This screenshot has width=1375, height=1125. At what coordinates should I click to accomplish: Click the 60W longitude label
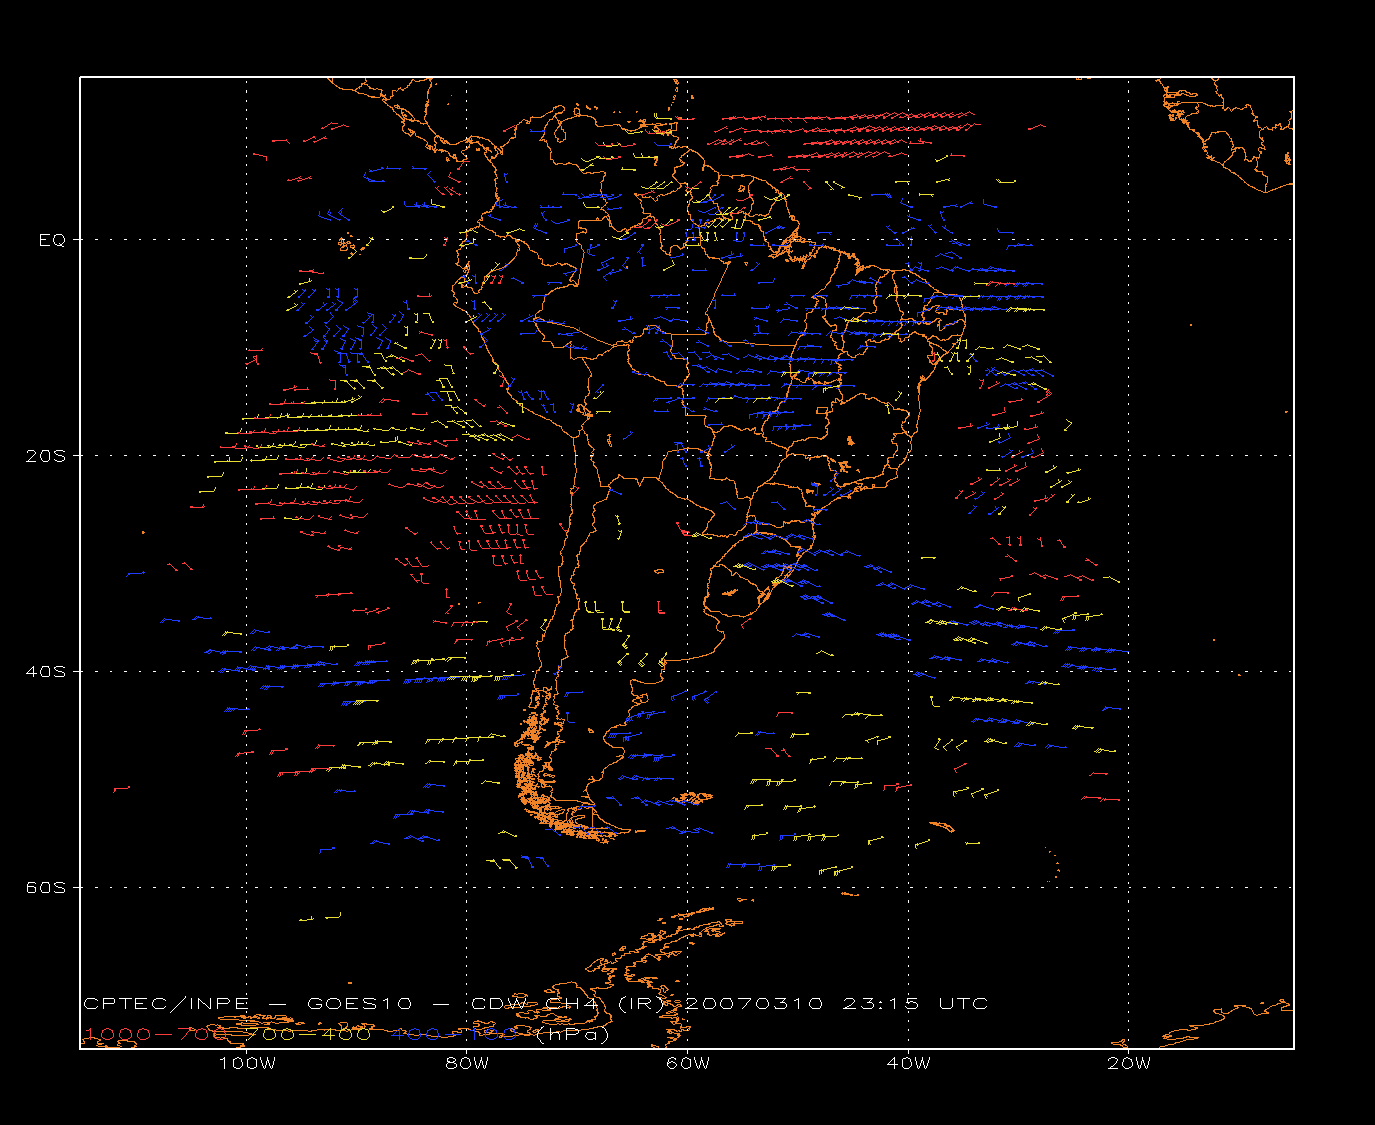pos(688,1063)
